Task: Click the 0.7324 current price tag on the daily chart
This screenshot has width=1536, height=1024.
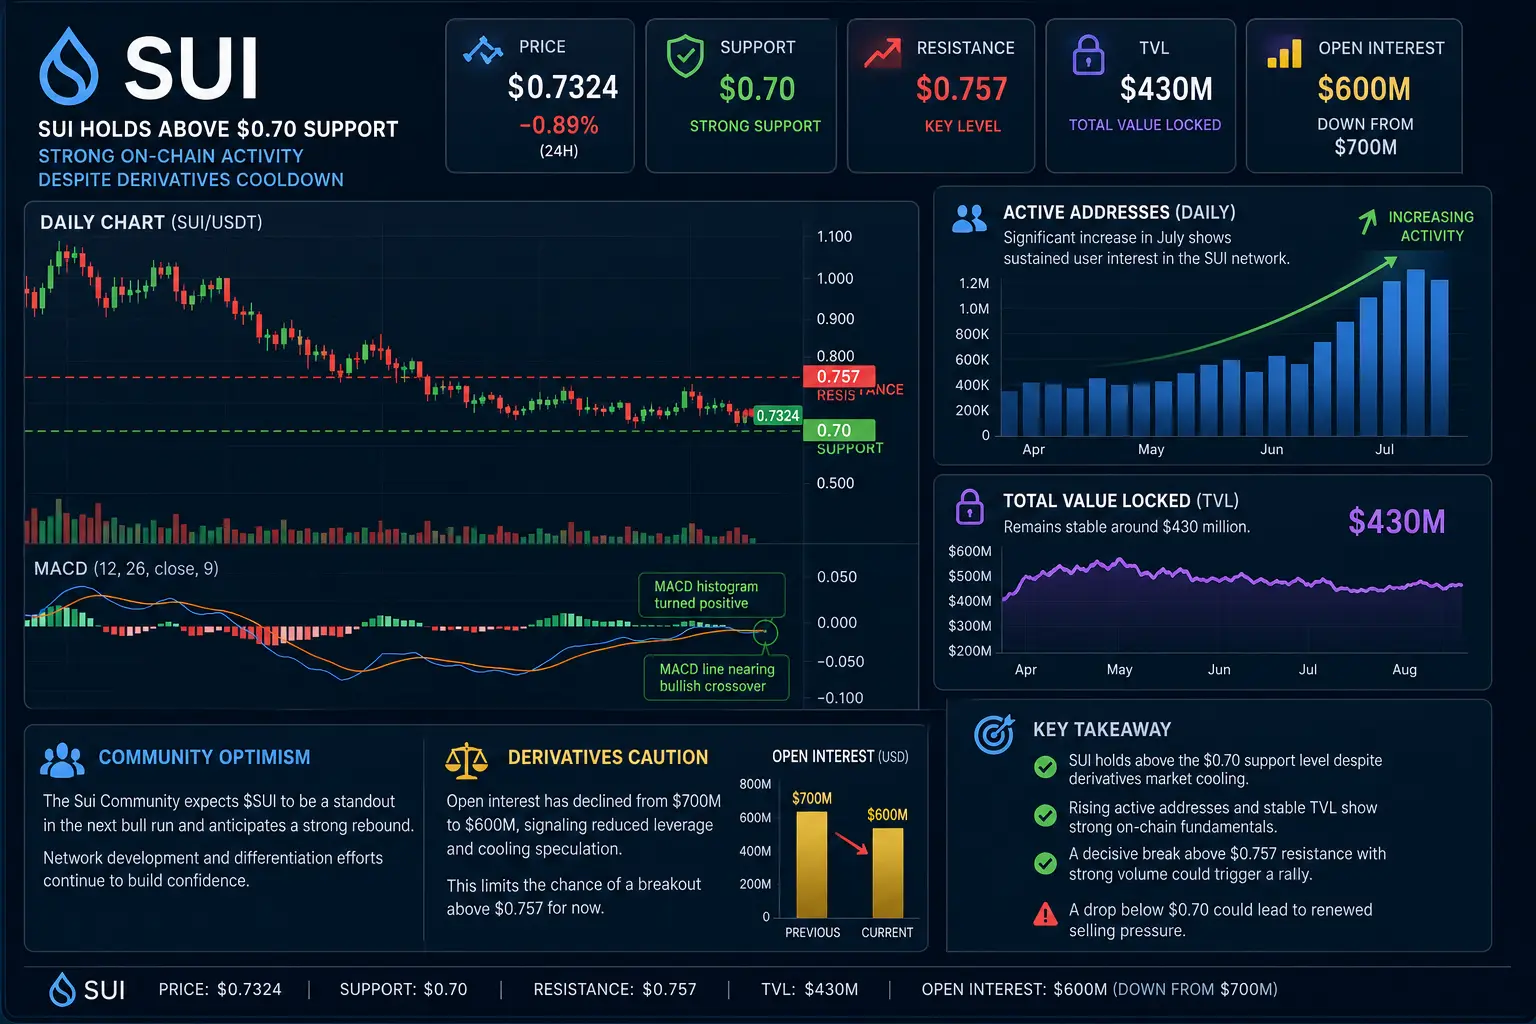Action: (778, 416)
